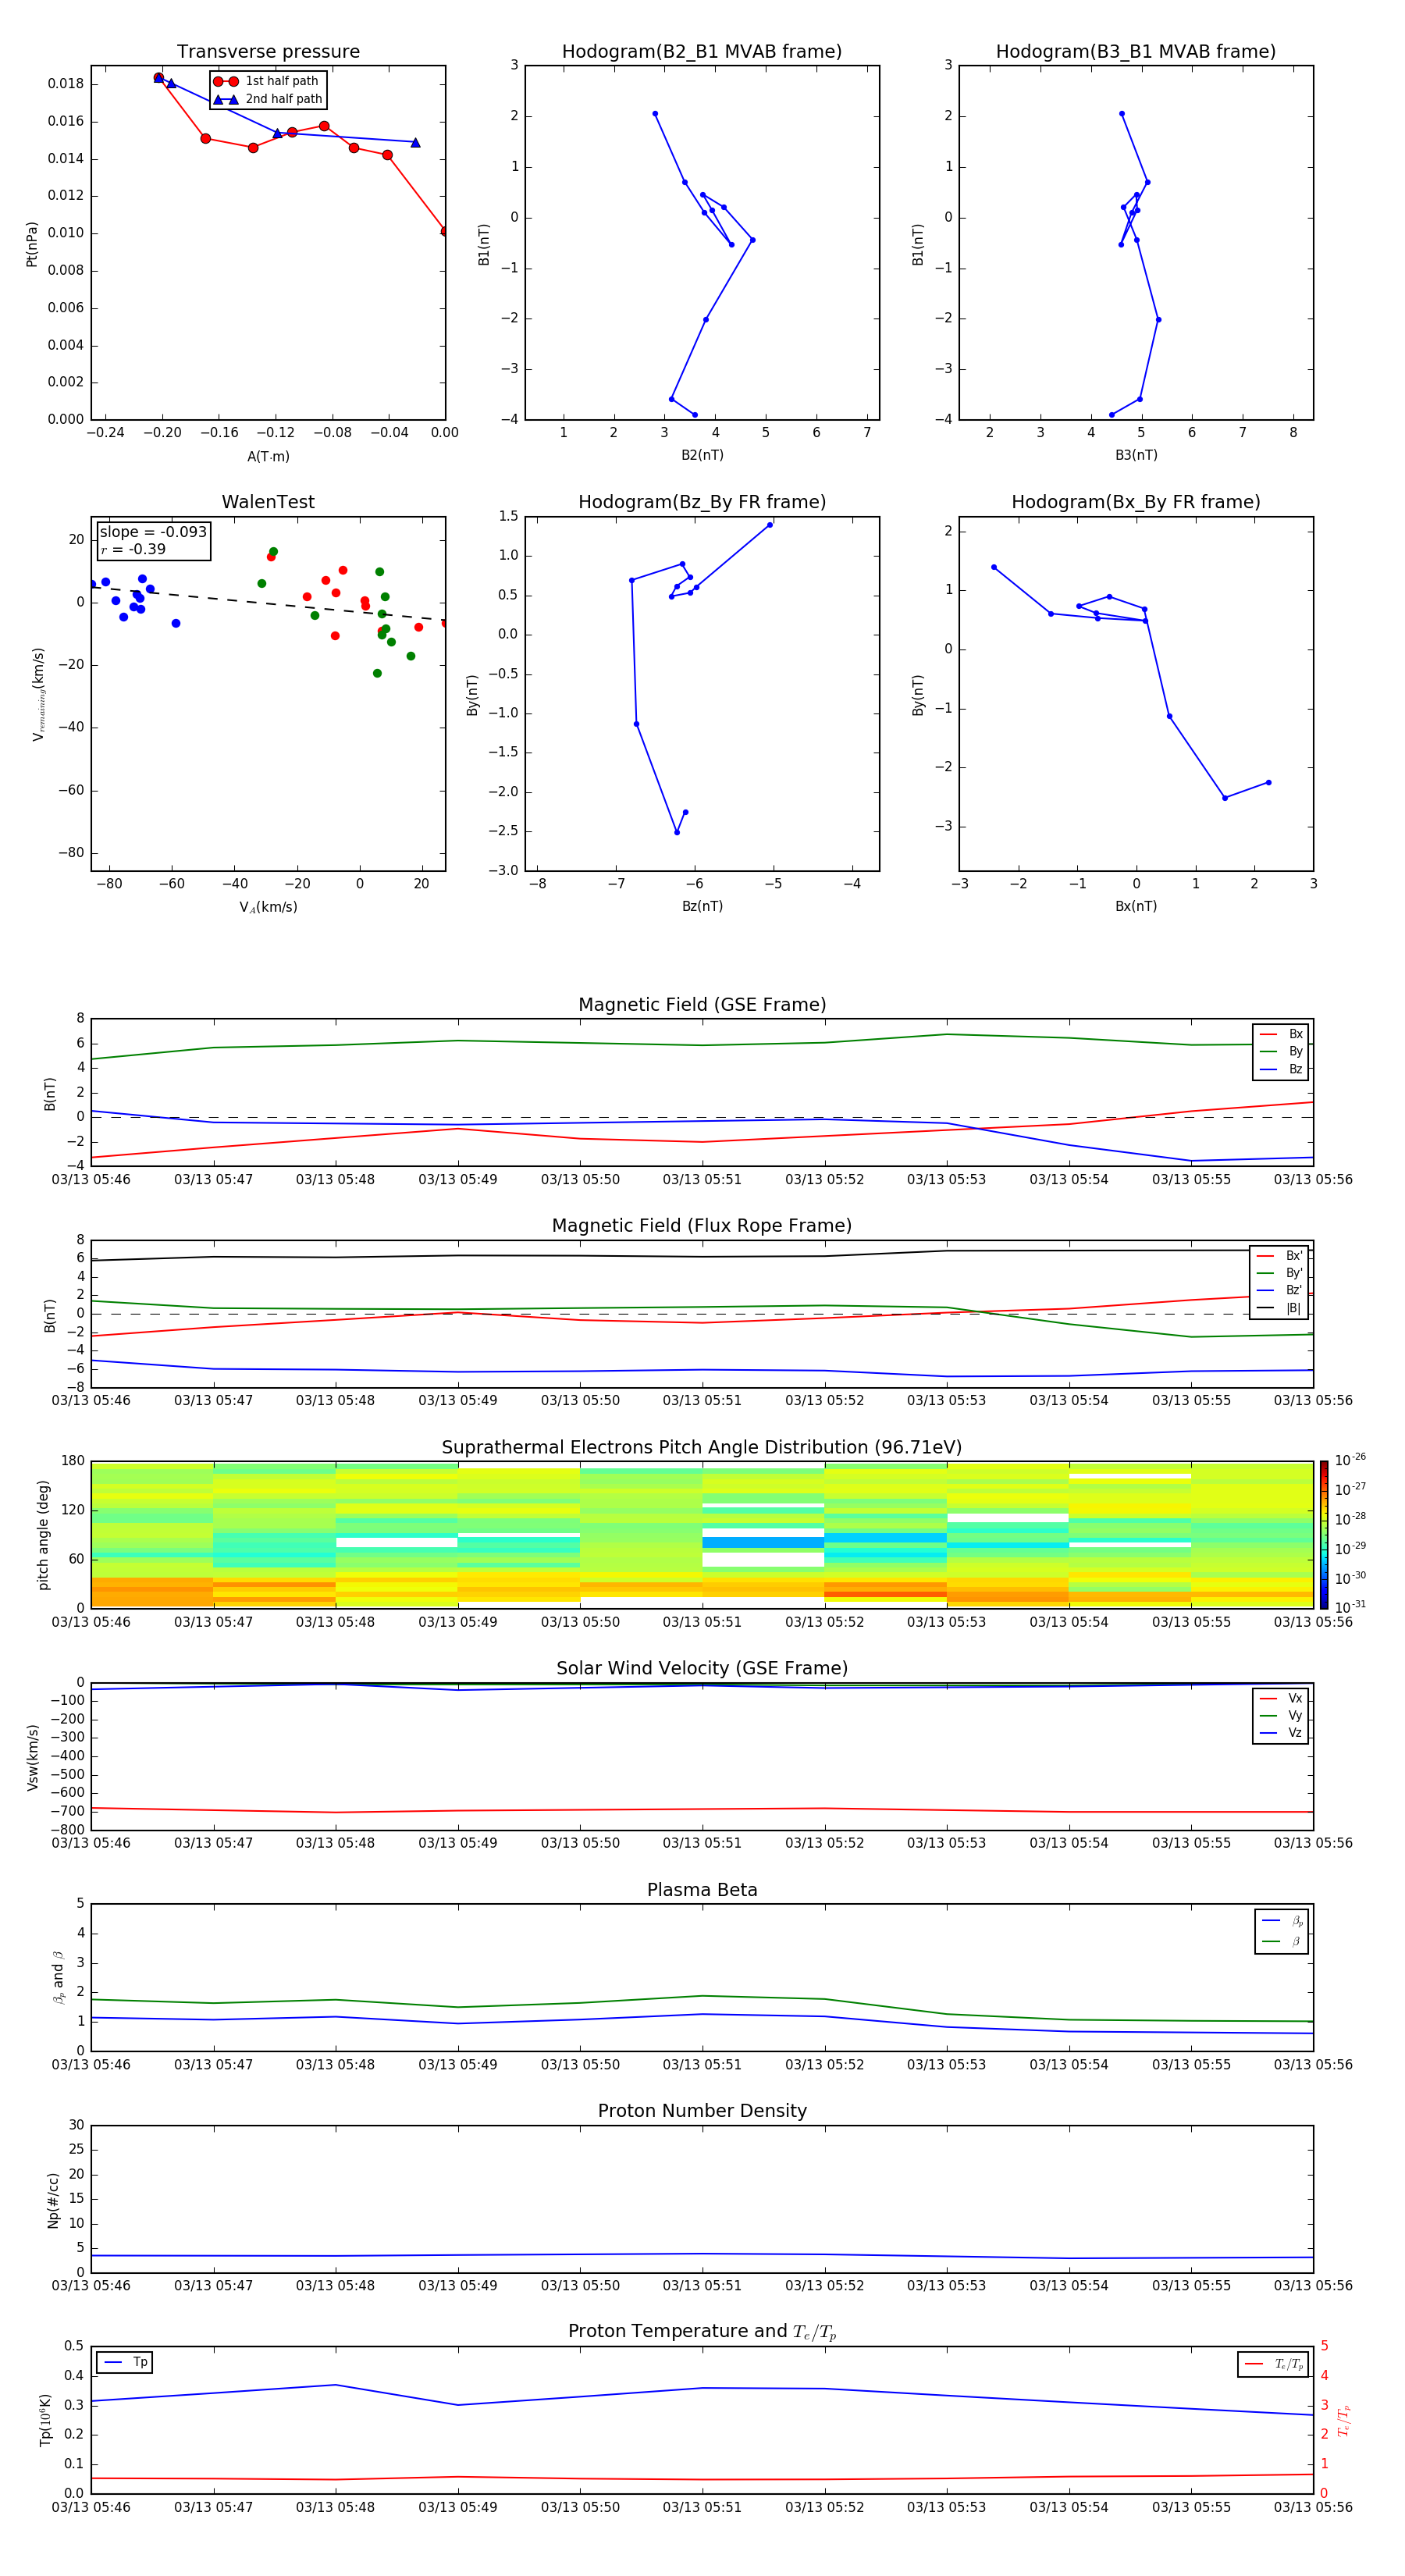This screenshot has width=1405, height=2576.
Task: Click the 'Tp(10^6K)' y-axis label
Action: [x=45, y=2419]
